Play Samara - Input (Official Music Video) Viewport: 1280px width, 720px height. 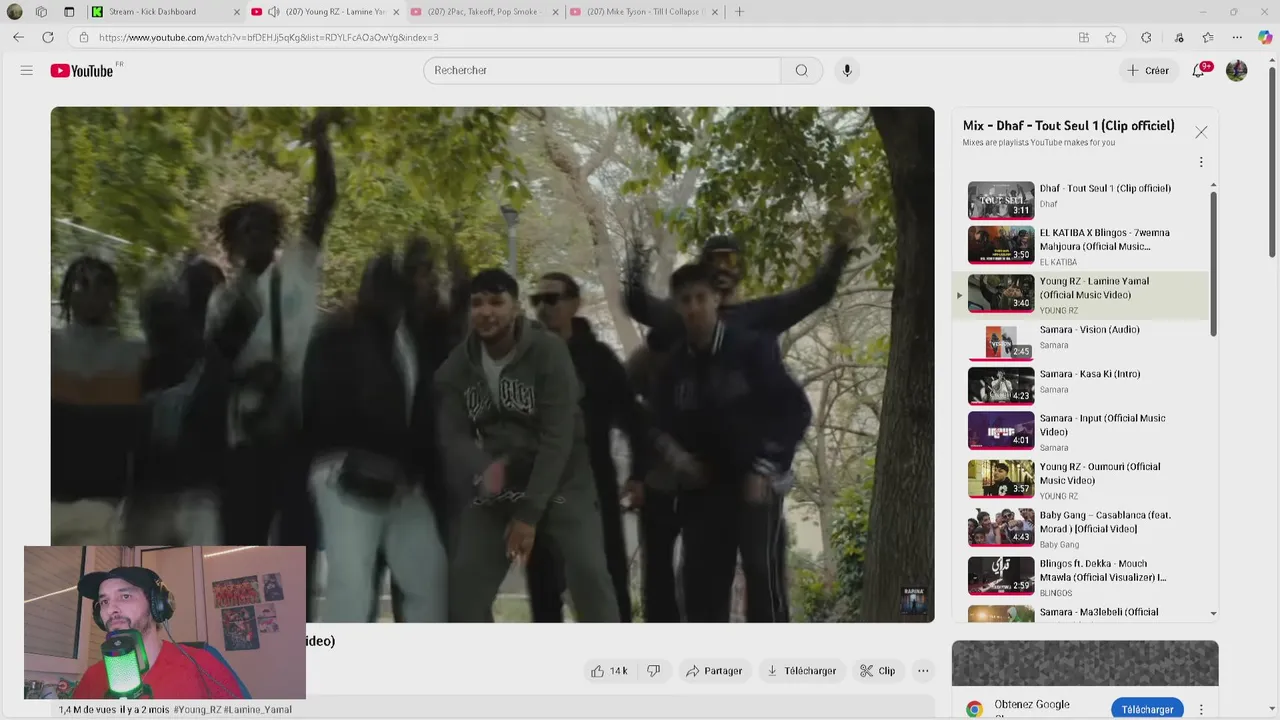pos(1083,432)
